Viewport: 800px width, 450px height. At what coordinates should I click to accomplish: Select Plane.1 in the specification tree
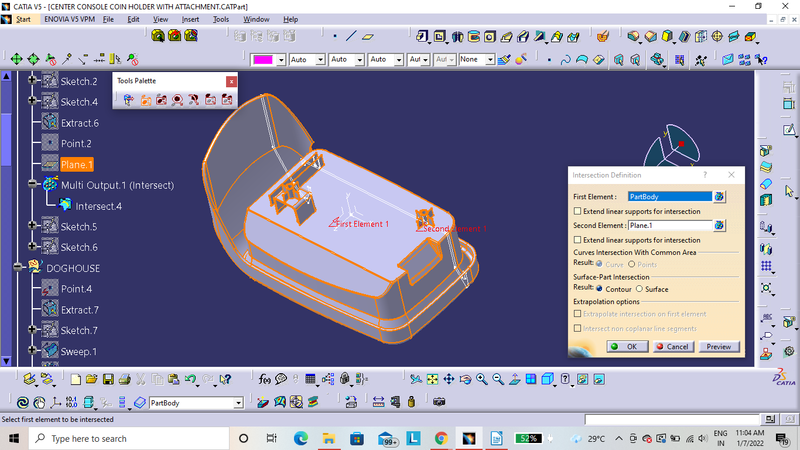[77, 164]
